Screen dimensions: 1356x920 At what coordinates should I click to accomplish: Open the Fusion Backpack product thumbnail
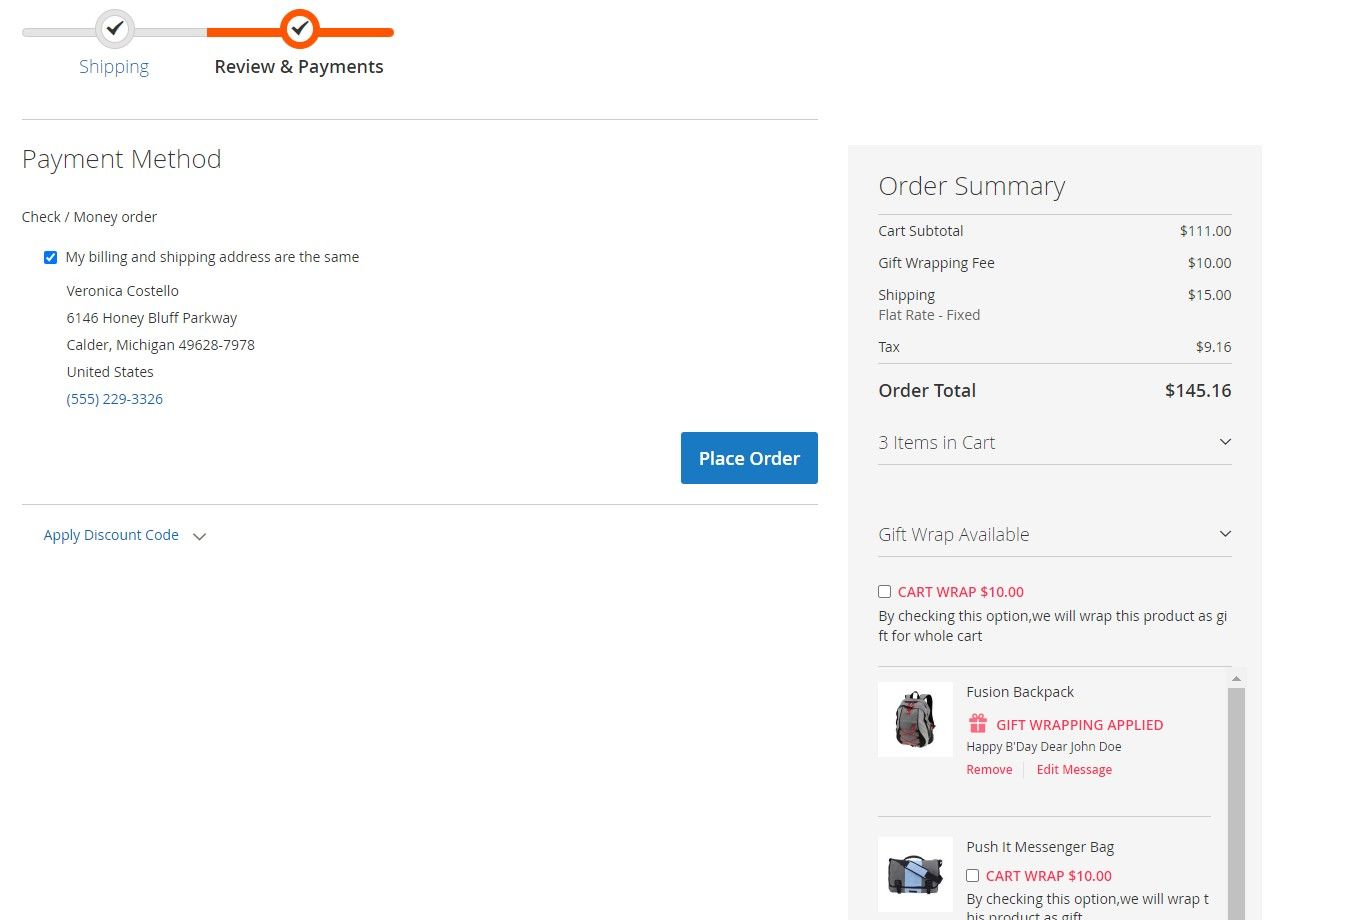pos(915,719)
